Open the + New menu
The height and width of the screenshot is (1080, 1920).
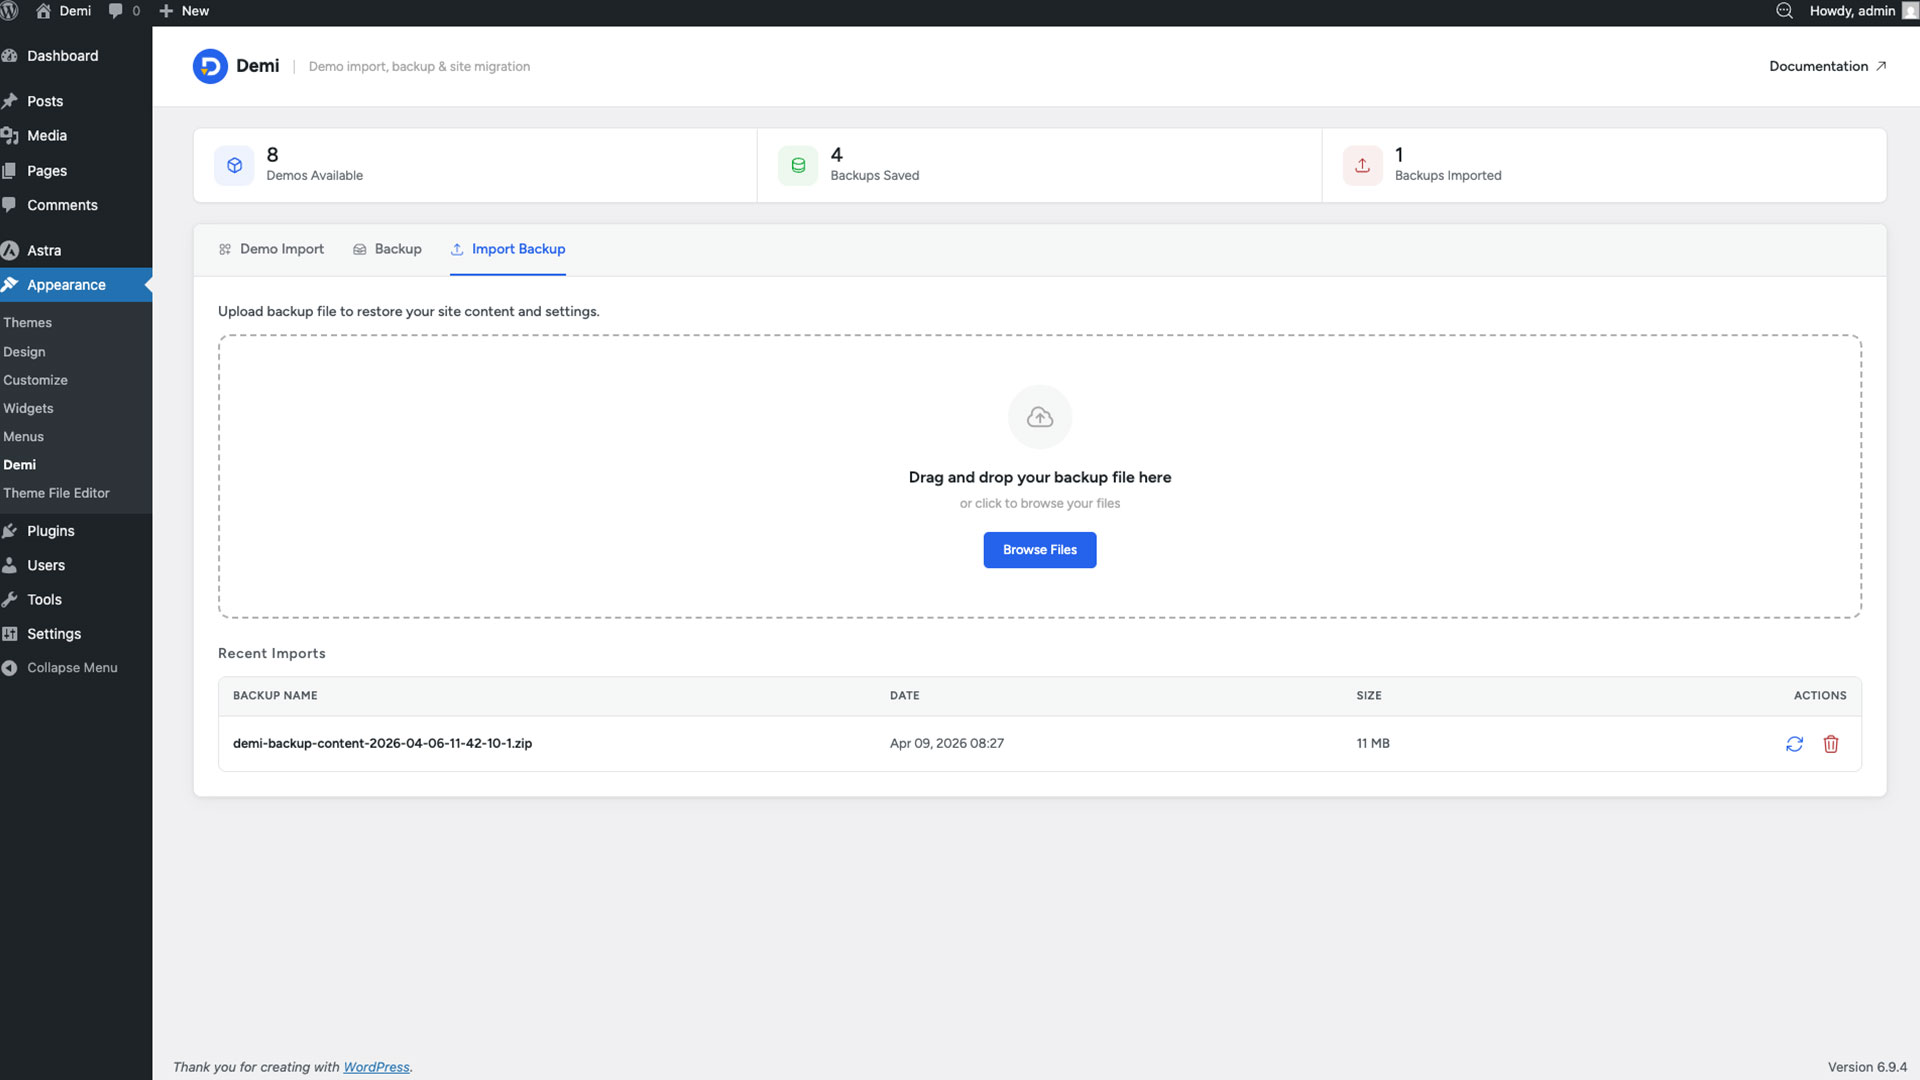pyautogui.click(x=183, y=11)
